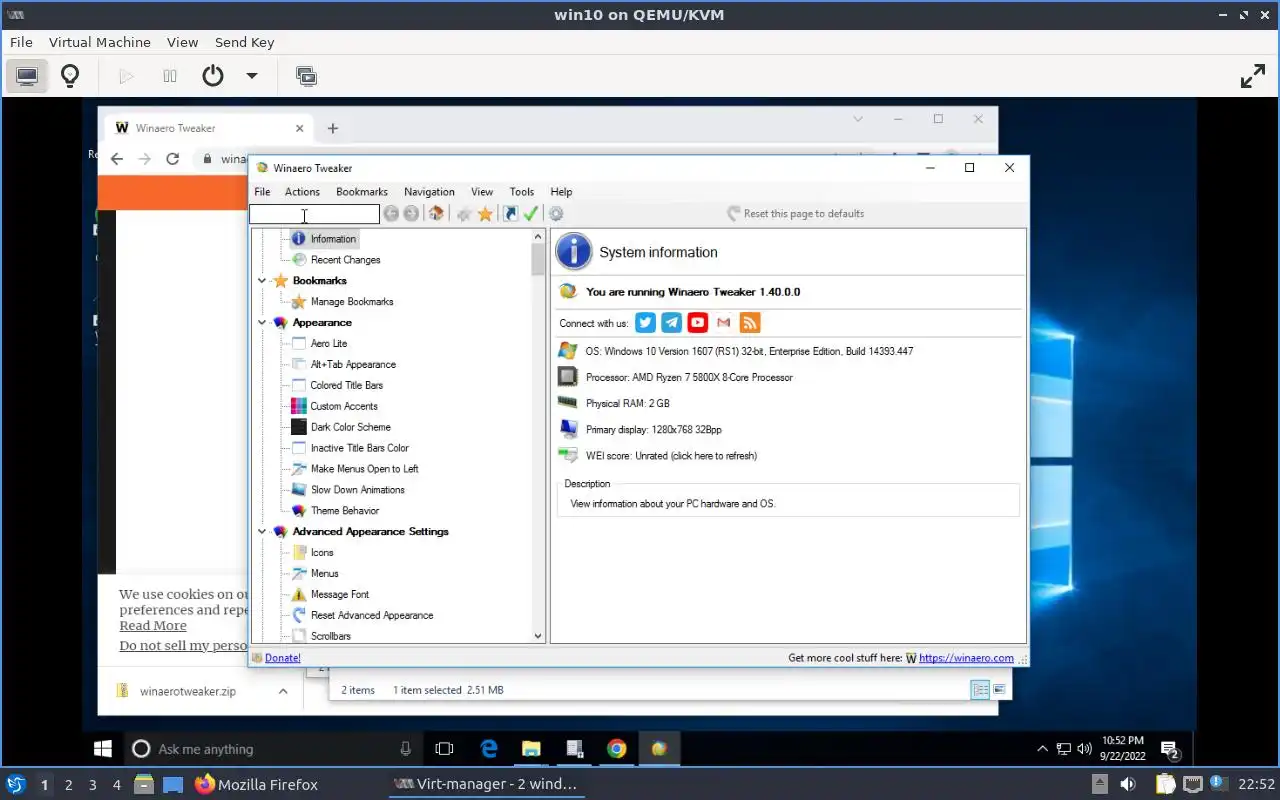Click the green checkmark toolbar icon
This screenshot has width=1280, height=800.
click(531, 214)
